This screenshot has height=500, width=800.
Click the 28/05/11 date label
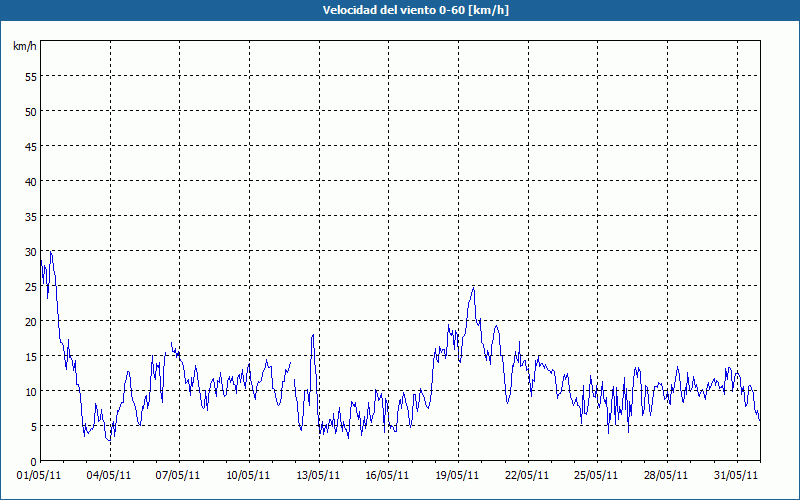(667, 475)
